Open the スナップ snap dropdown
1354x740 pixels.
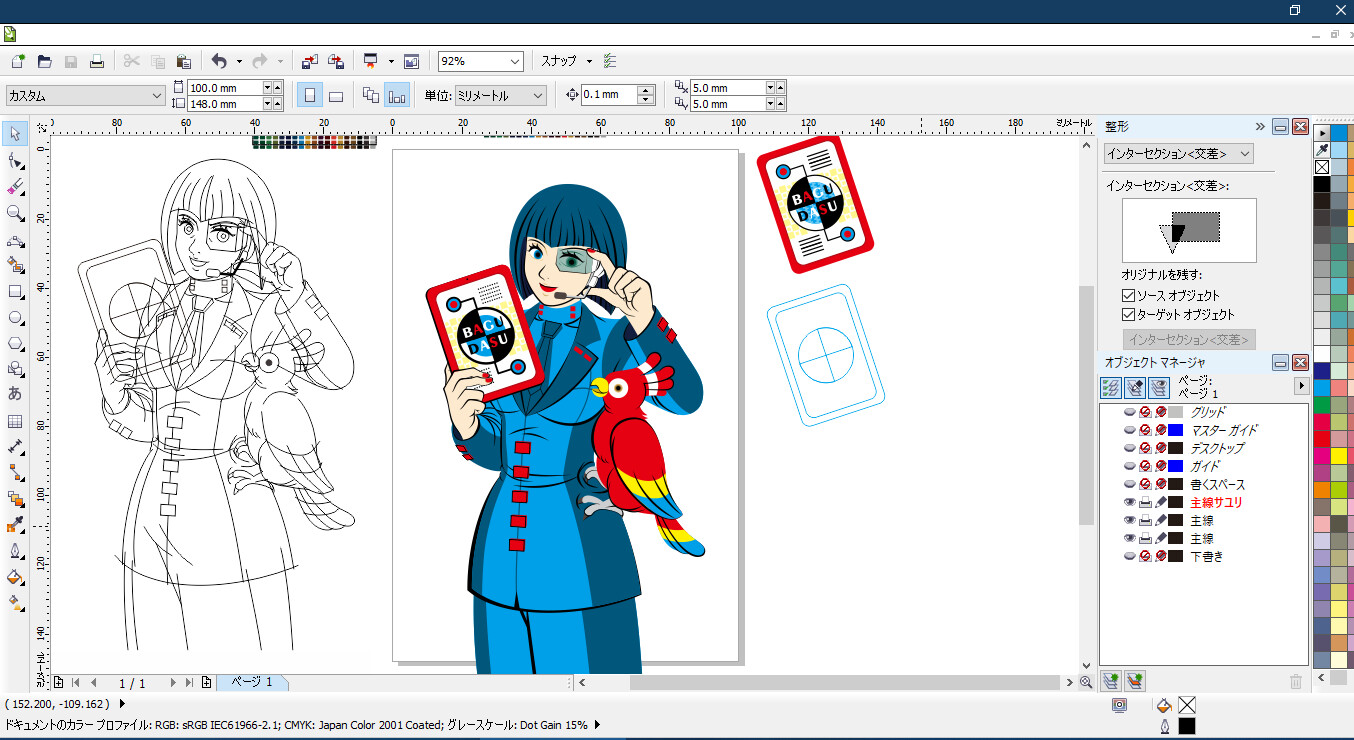point(589,61)
